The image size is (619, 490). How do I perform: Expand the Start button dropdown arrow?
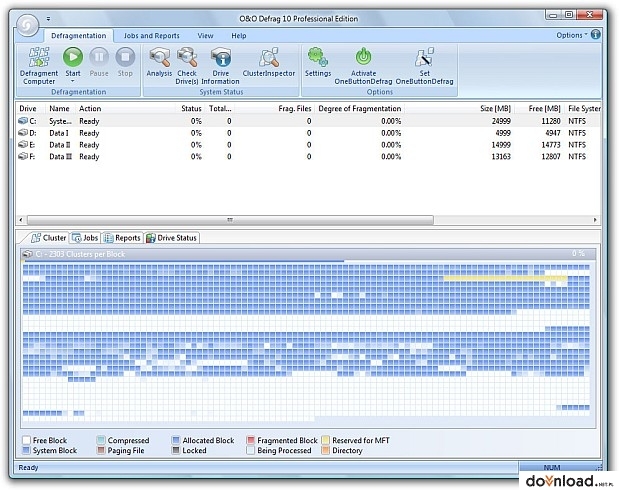73,81
